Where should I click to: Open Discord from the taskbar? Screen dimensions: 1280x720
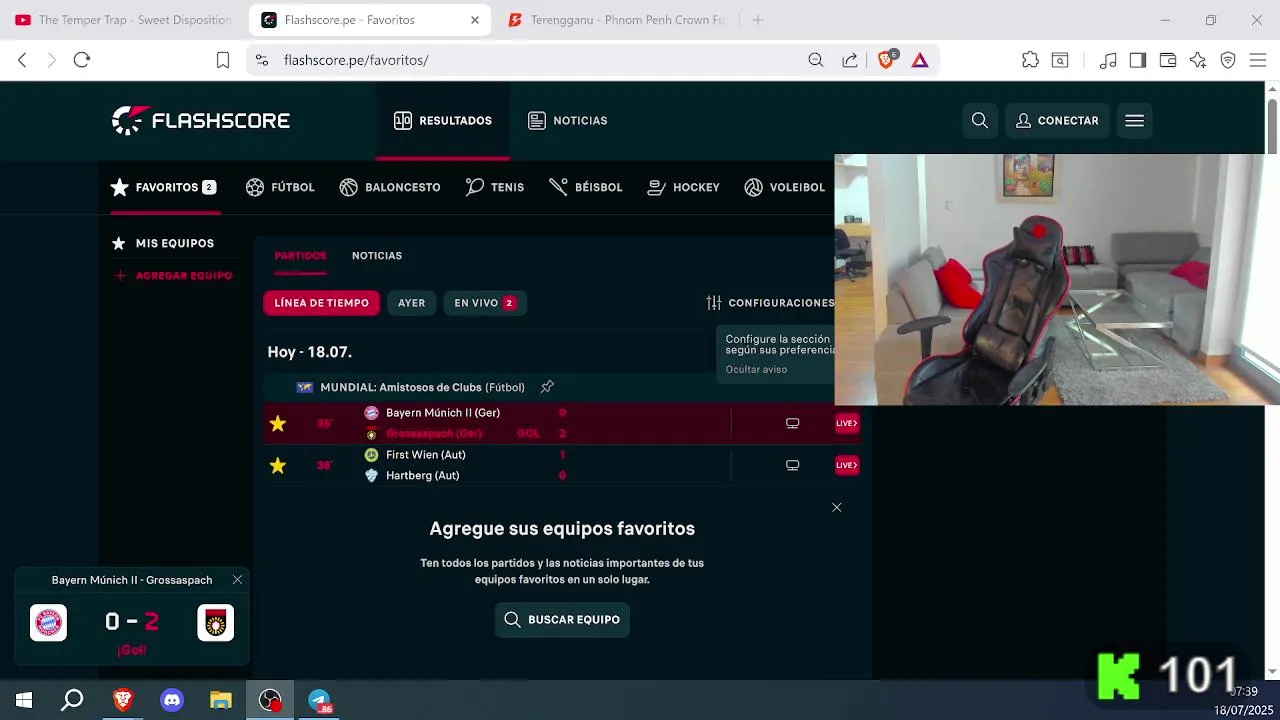(x=172, y=700)
